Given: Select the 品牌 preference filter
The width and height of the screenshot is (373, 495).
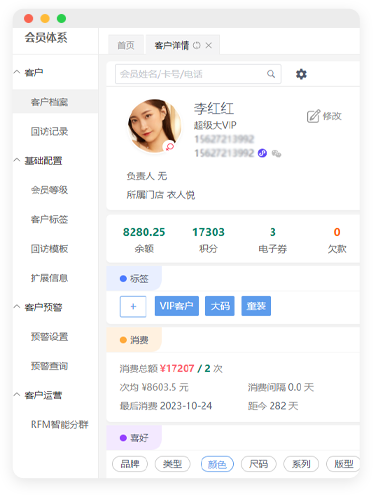Looking at the screenshot, I should pos(130,464).
